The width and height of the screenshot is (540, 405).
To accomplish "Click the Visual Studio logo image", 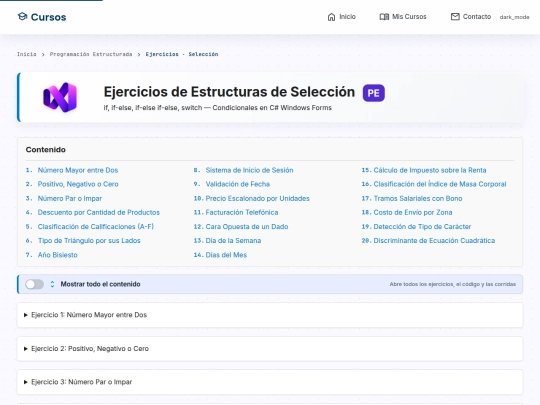I will click(60, 97).
